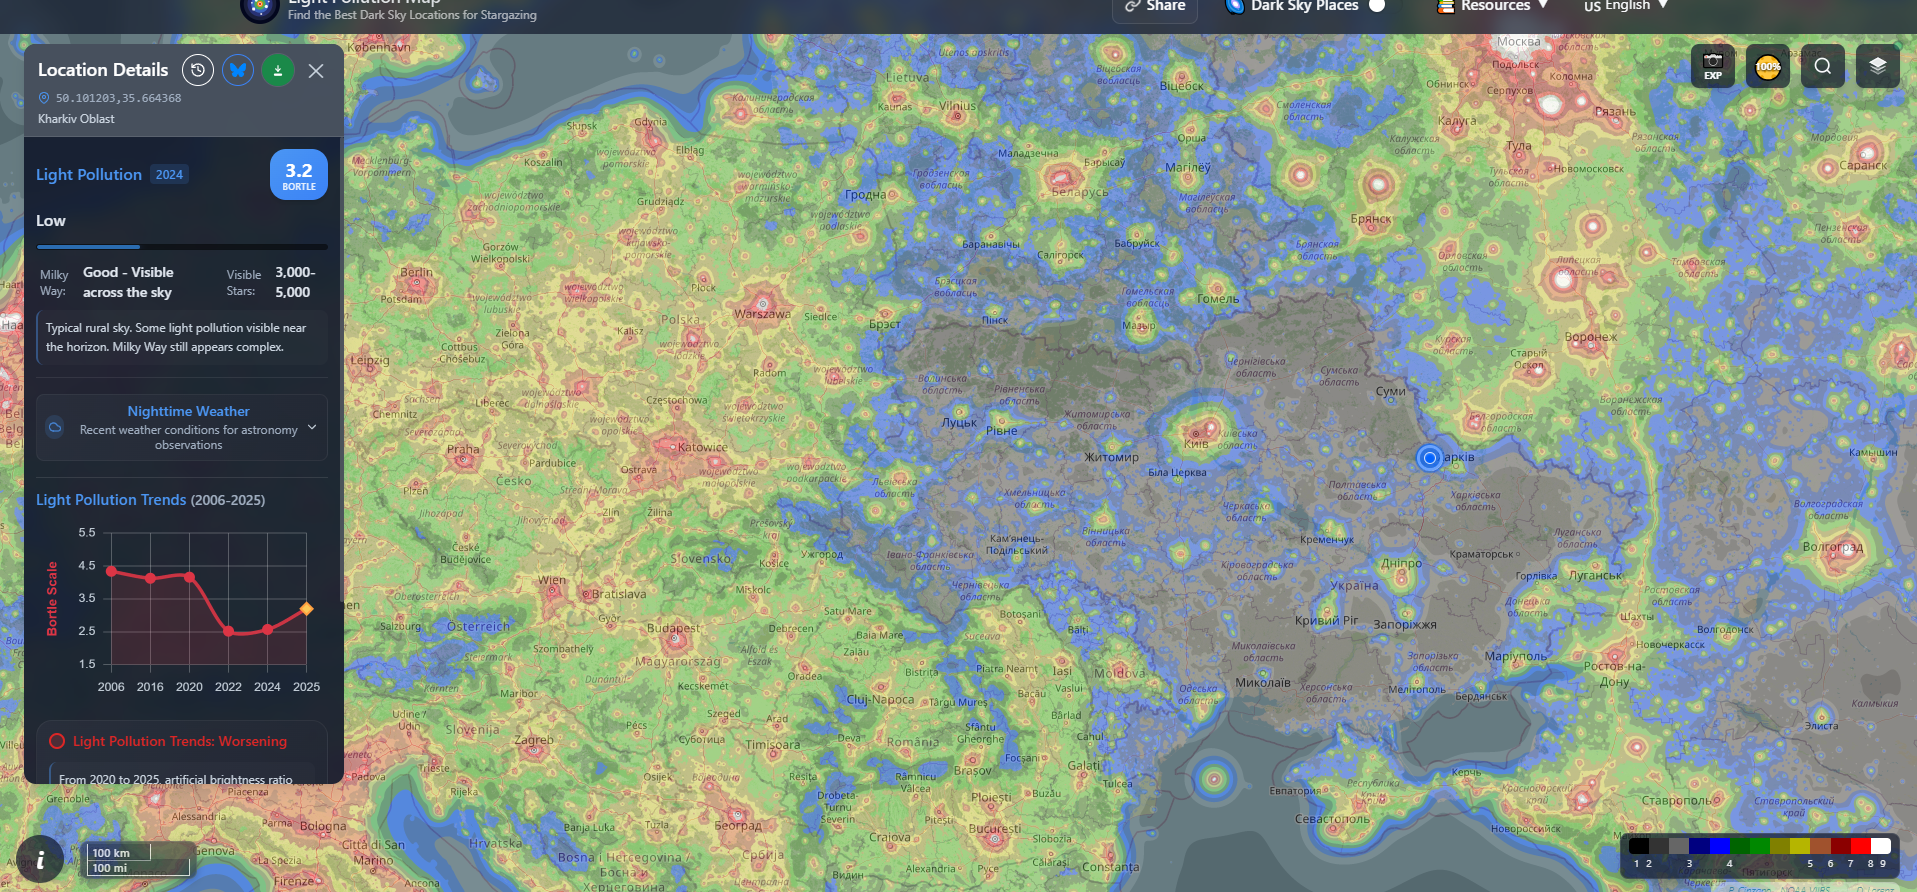Click the Bucuresti city label on map
The image size is (1917, 892).
pos(995,829)
